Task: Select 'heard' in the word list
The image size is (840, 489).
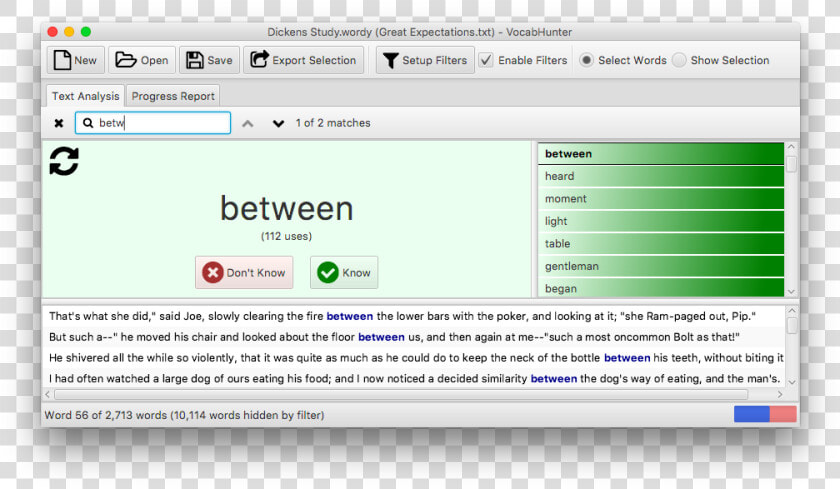Action: coord(661,176)
